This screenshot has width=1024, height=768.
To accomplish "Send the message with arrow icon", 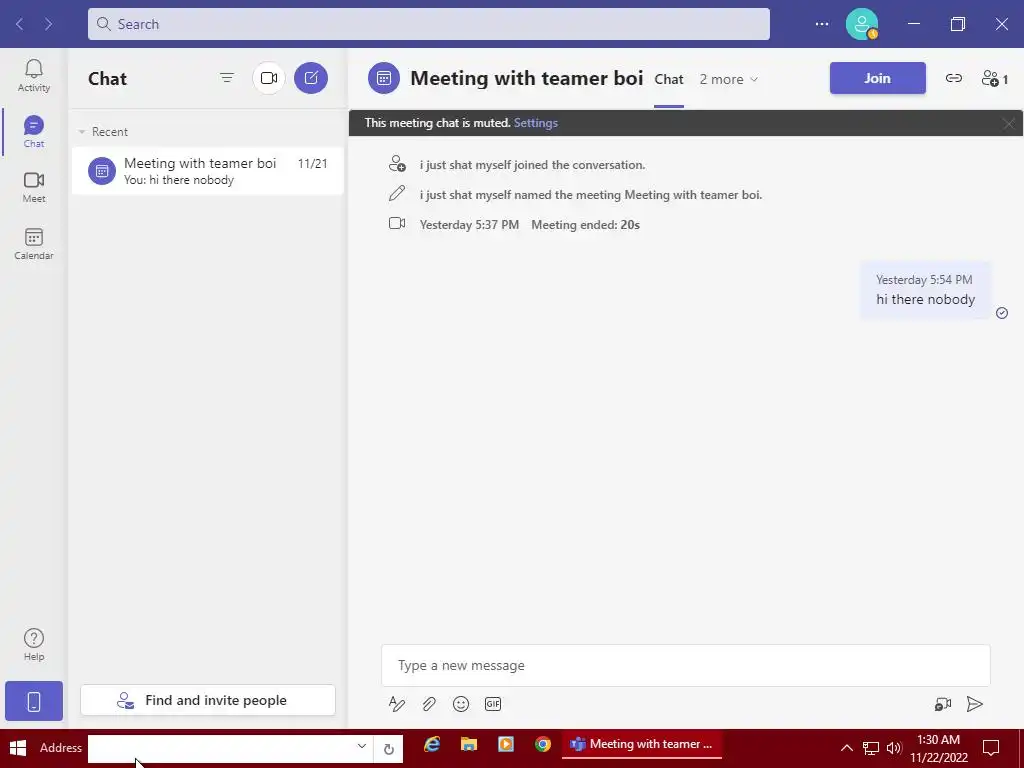I will [x=974, y=704].
